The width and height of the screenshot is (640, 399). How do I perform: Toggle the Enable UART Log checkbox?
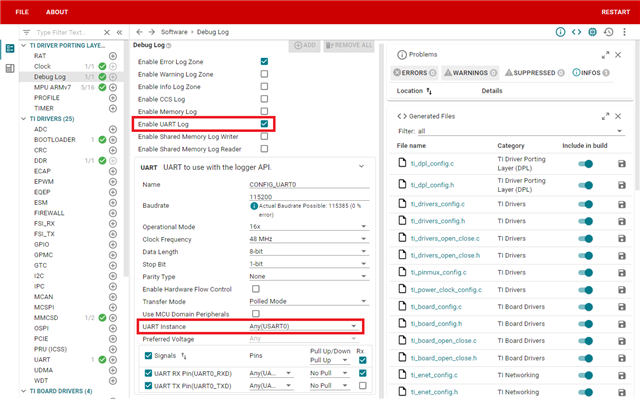tap(264, 124)
